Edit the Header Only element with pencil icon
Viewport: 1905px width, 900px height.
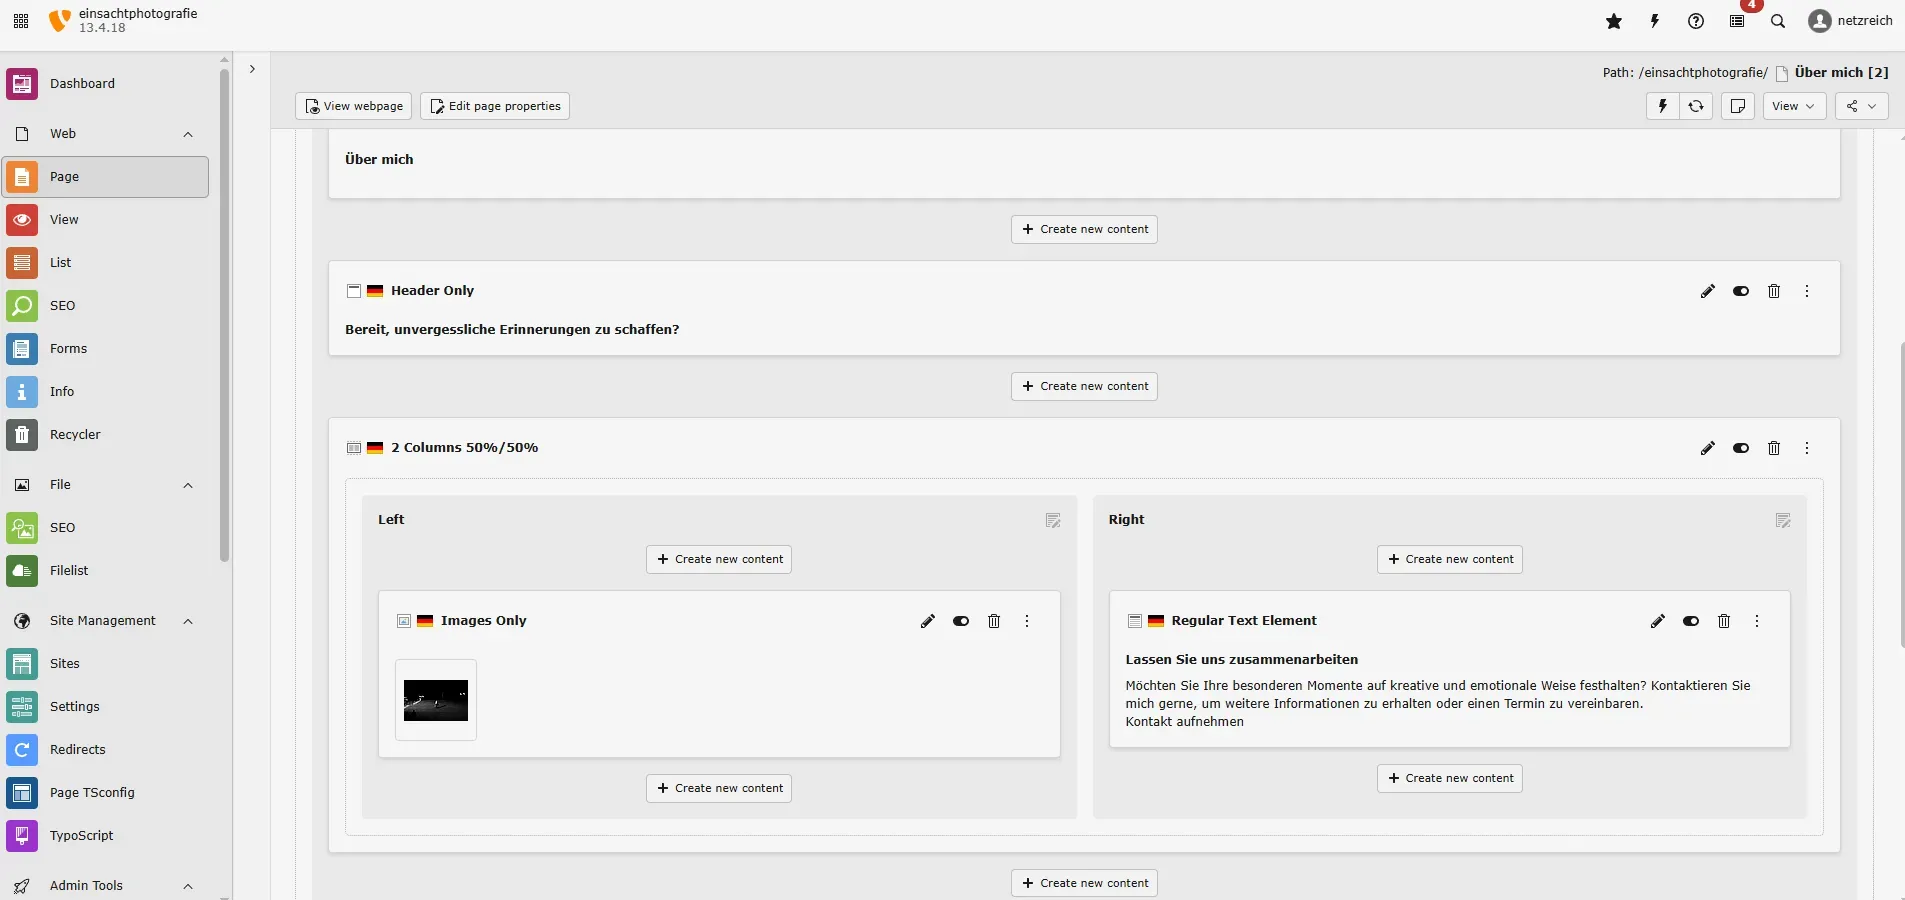pos(1708,291)
